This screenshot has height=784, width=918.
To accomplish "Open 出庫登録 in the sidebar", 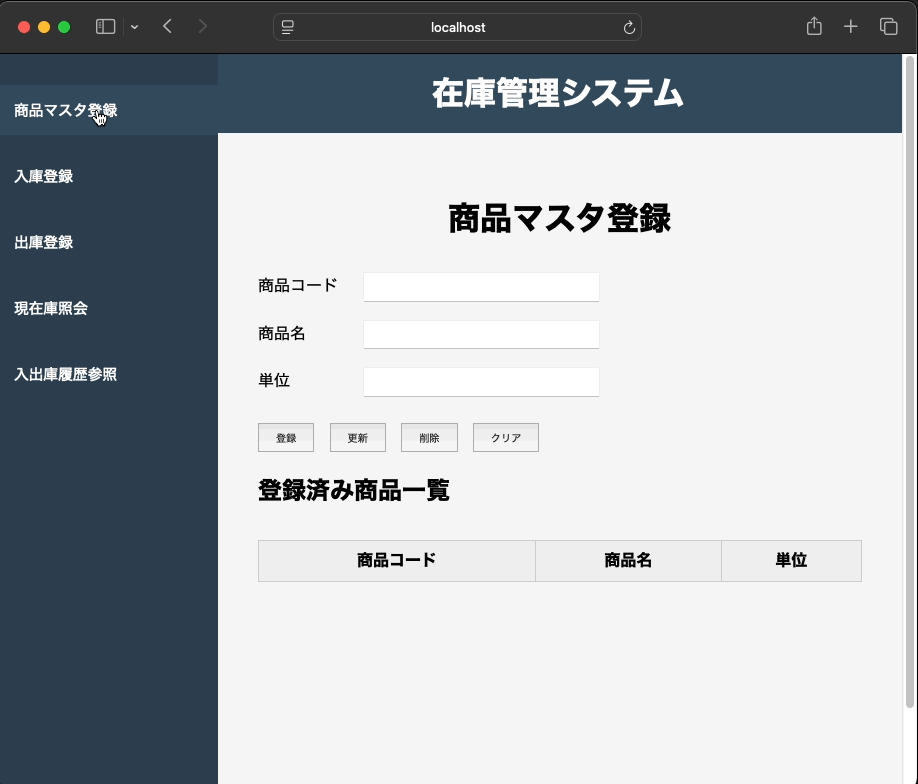I will (x=44, y=242).
